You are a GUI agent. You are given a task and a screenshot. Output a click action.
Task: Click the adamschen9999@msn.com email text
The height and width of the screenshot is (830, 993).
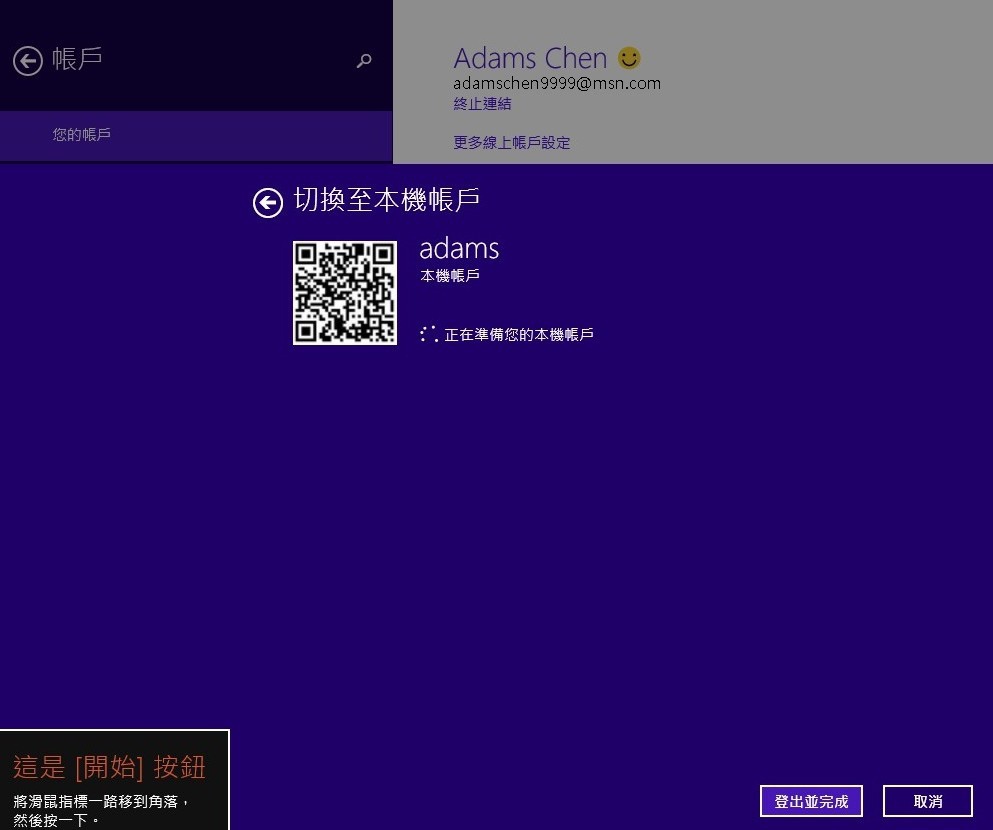[557, 84]
